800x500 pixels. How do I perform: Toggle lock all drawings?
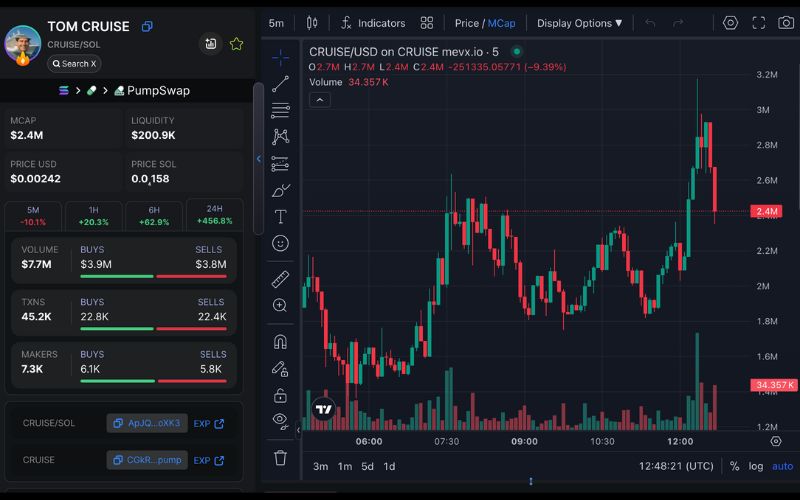pos(280,395)
